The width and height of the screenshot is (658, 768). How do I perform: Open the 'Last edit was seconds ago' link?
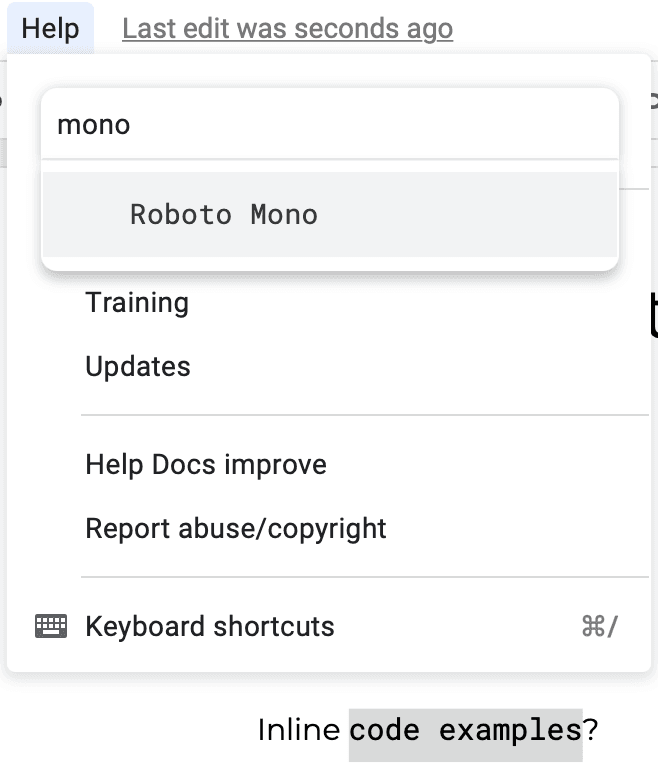tap(287, 28)
